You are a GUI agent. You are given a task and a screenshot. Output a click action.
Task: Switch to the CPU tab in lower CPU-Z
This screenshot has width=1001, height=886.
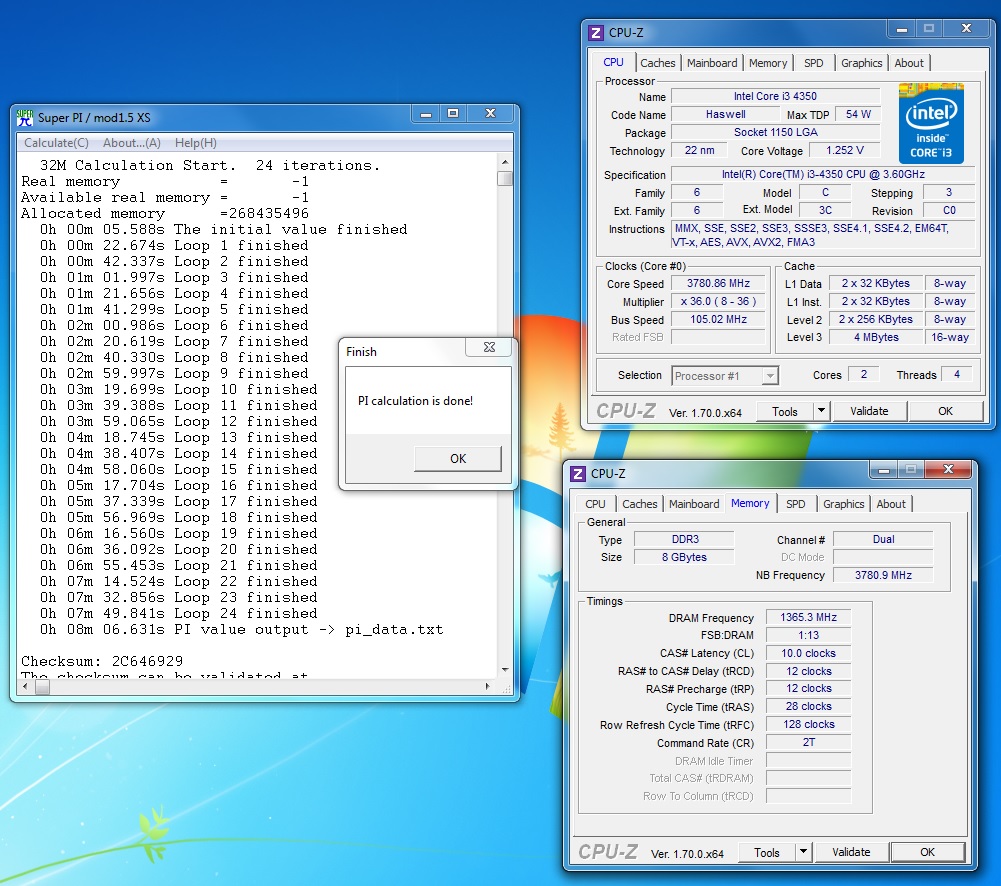[595, 504]
